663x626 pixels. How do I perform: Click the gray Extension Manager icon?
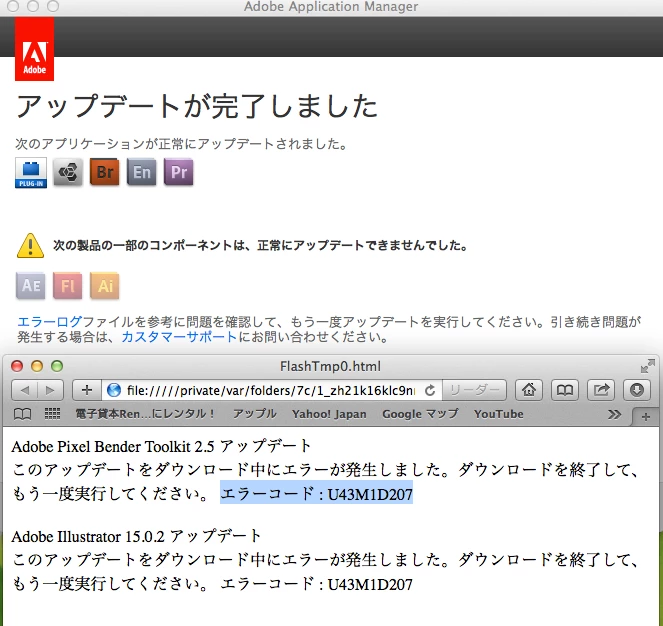(68, 172)
